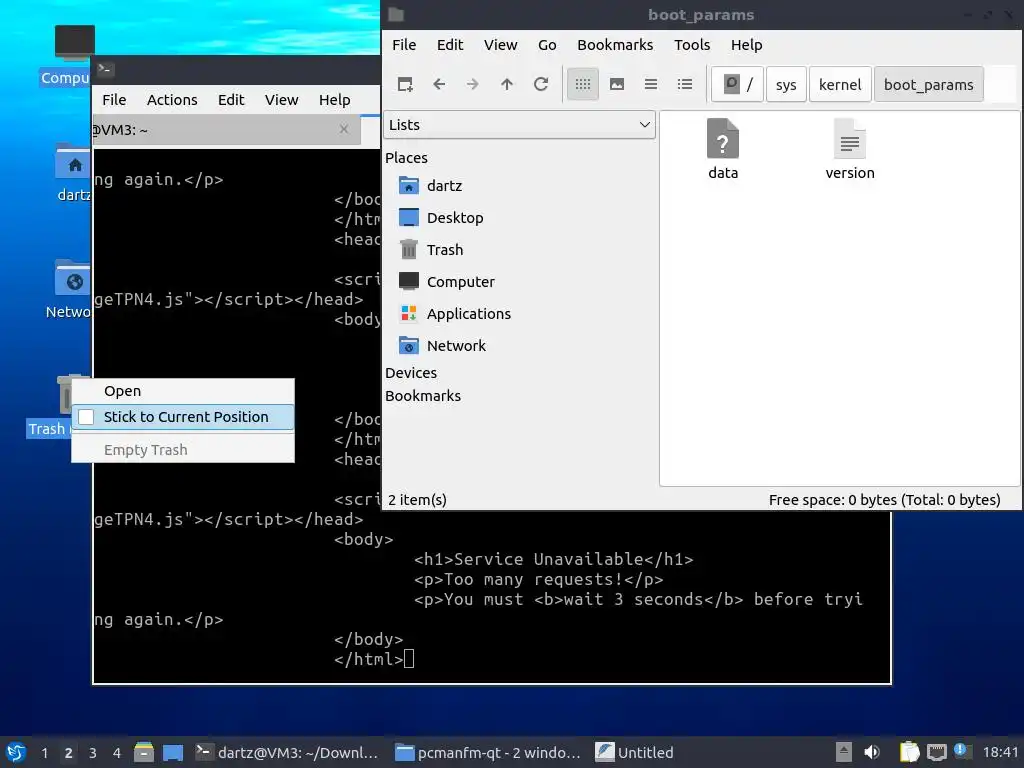
Task: Open clipboard manager tray icon
Action: [908, 752]
